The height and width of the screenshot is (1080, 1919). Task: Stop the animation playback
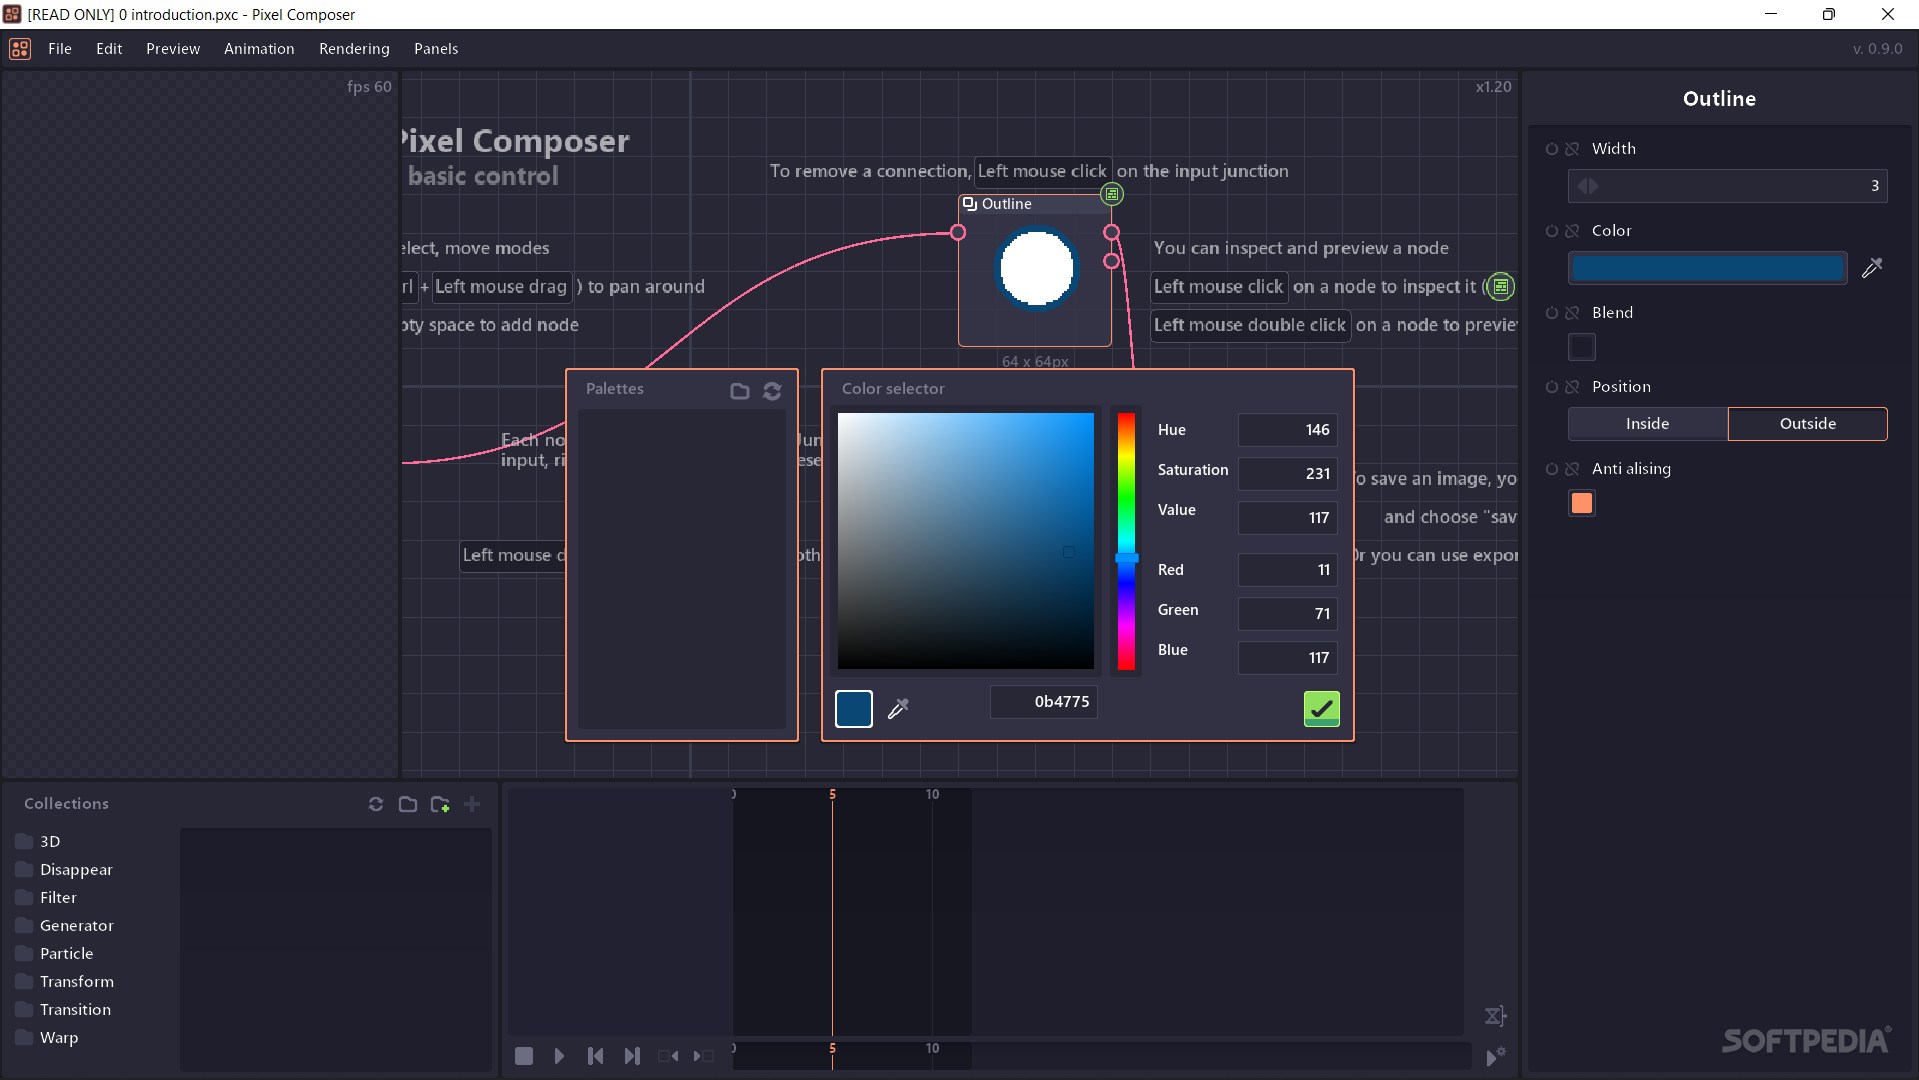(524, 1056)
